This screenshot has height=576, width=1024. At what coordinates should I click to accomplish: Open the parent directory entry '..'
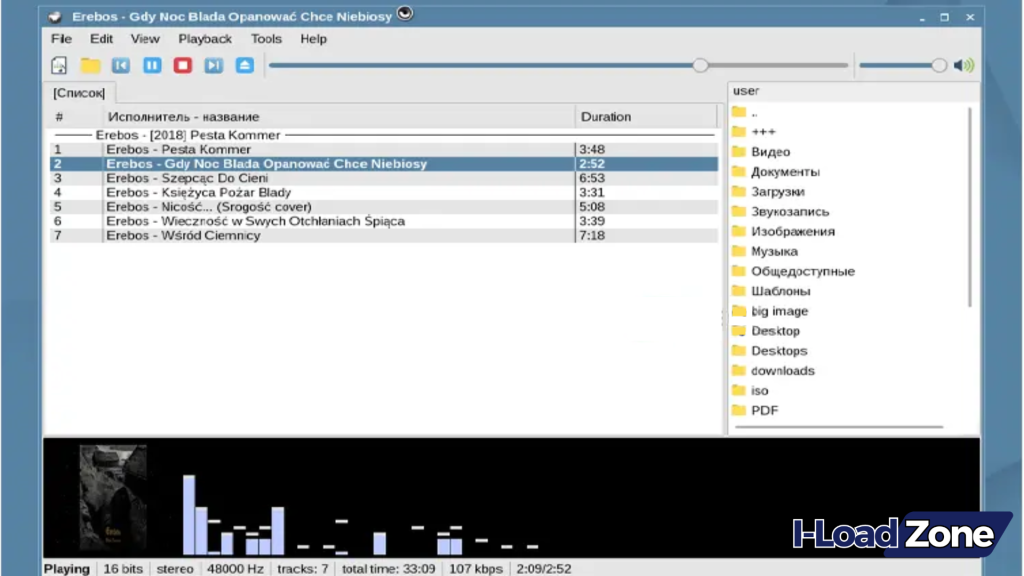point(752,111)
